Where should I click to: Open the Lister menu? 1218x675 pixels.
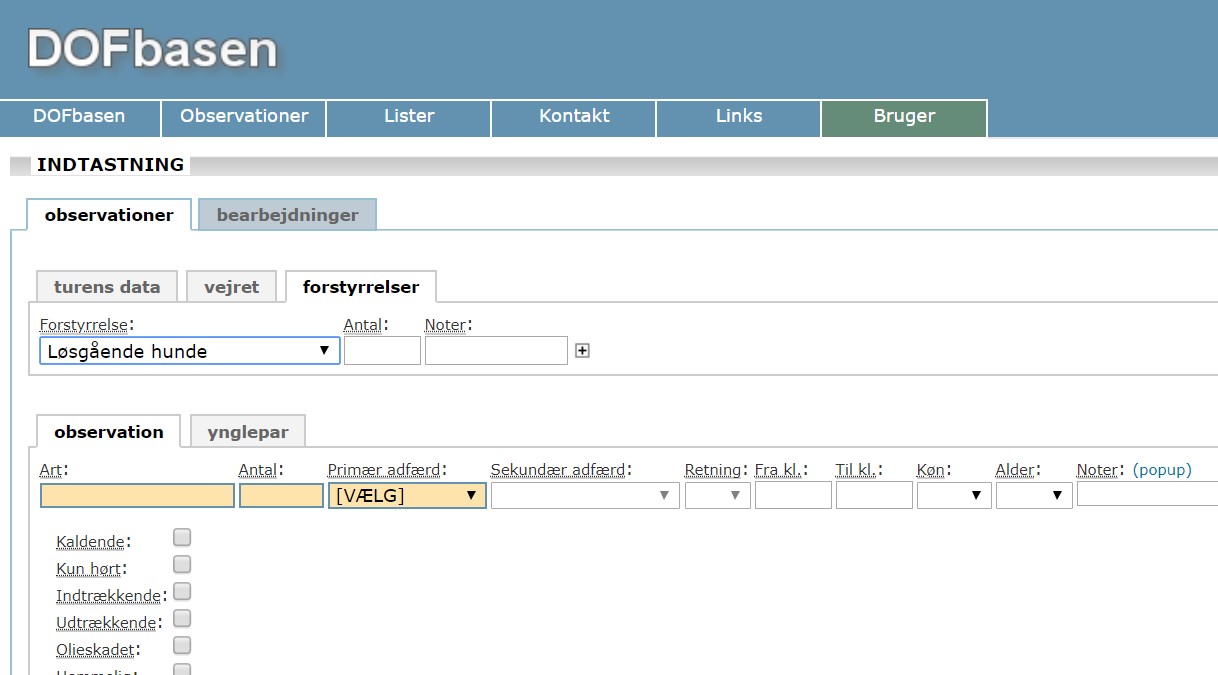coord(409,117)
